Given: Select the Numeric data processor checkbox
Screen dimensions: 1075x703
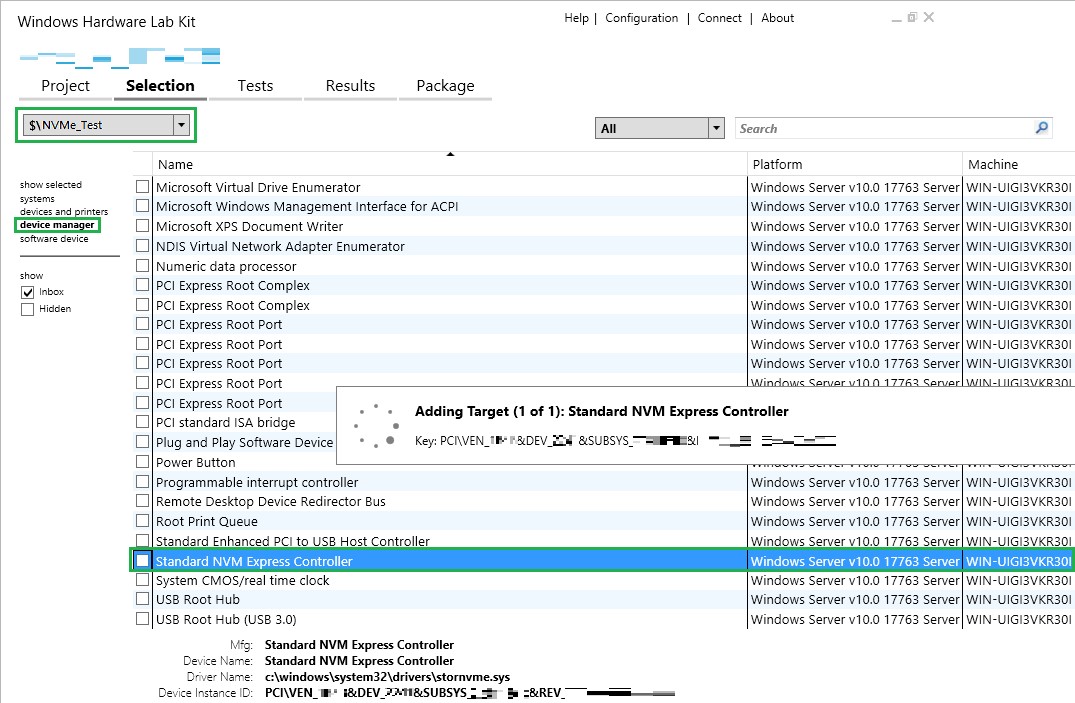Looking at the screenshot, I should tap(142, 265).
